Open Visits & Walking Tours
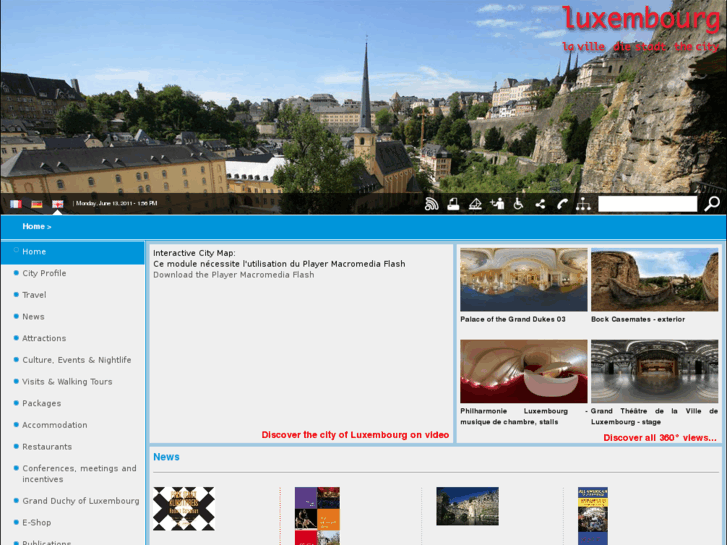 (x=67, y=382)
